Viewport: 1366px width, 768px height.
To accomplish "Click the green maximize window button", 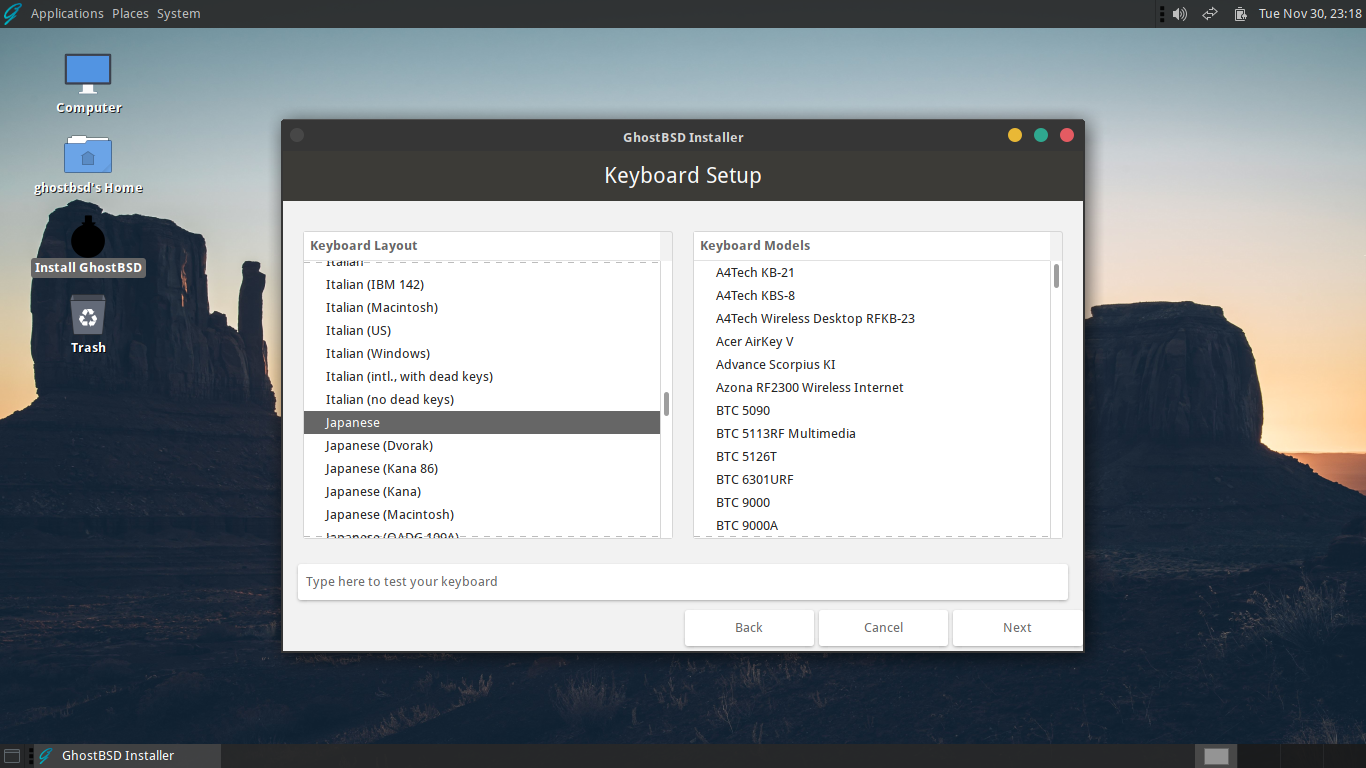I will click(1041, 135).
